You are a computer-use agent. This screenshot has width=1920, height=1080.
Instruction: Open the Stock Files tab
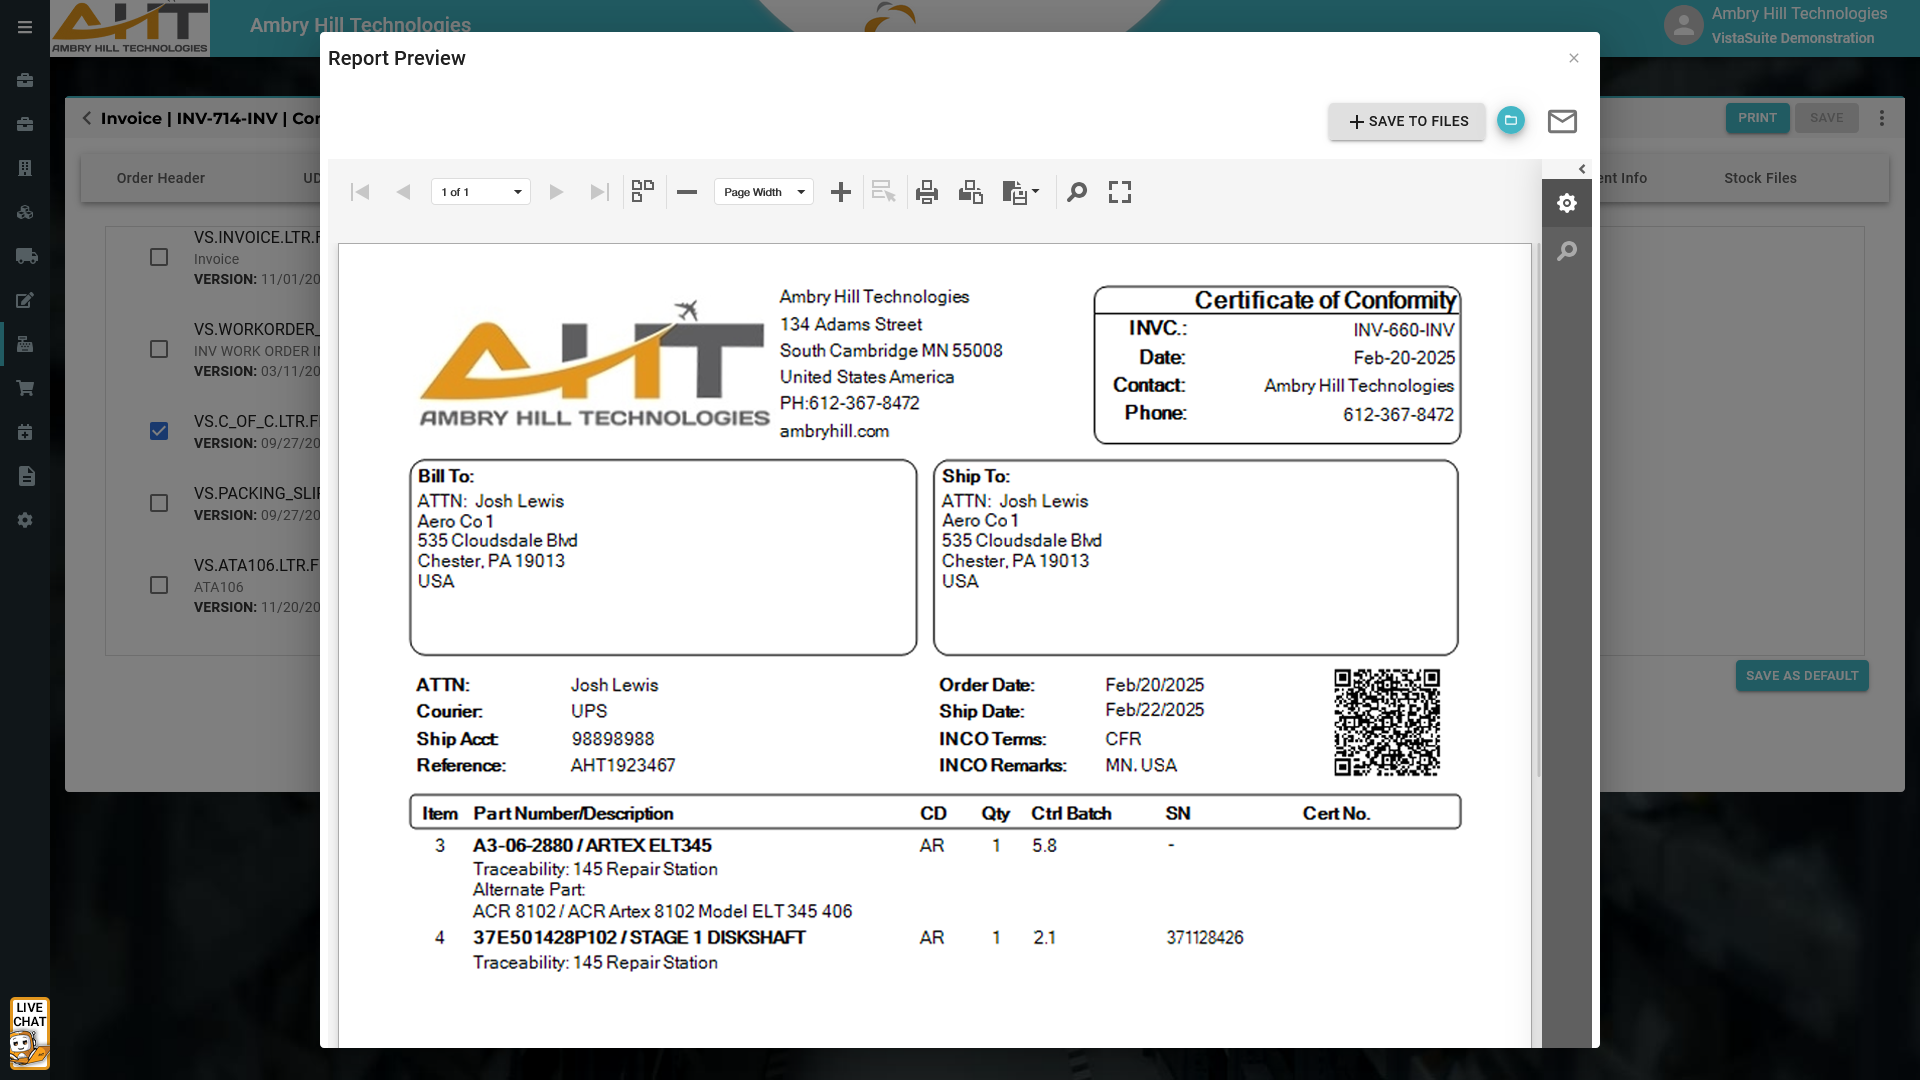tap(1760, 178)
